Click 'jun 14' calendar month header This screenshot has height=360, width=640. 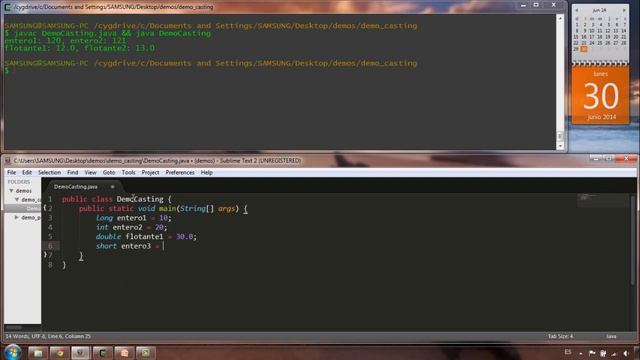tap(600, 10)
